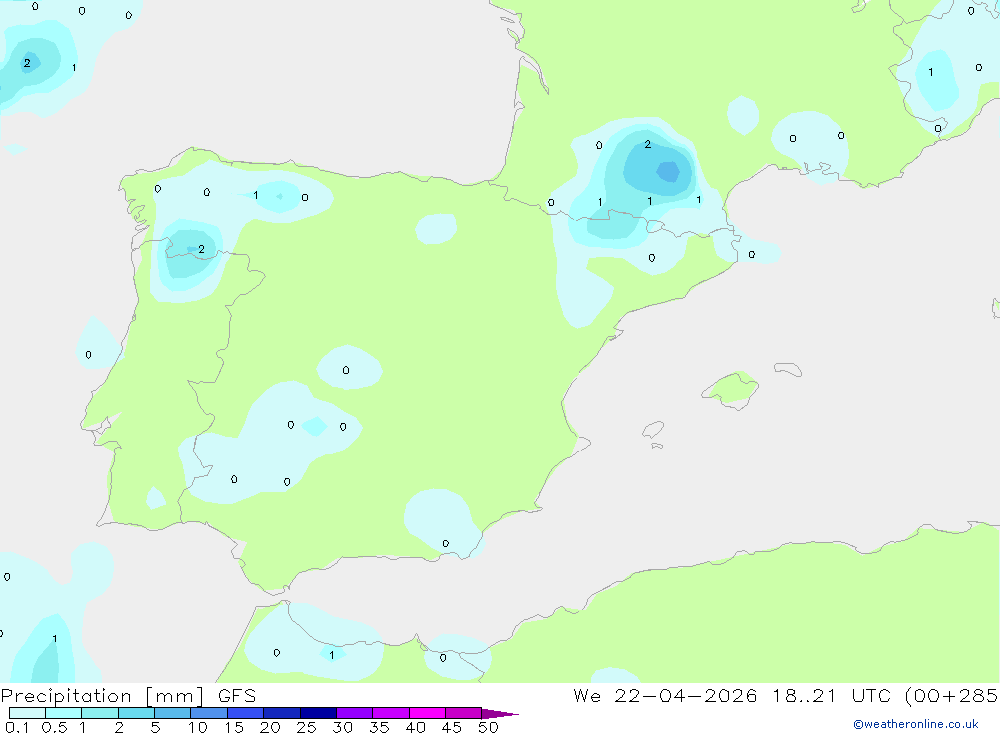This screenshot has height=733, width=1000.
Task: Click the 10–15 mm medium blue legend swatch
Action: [x=209, y=713]
